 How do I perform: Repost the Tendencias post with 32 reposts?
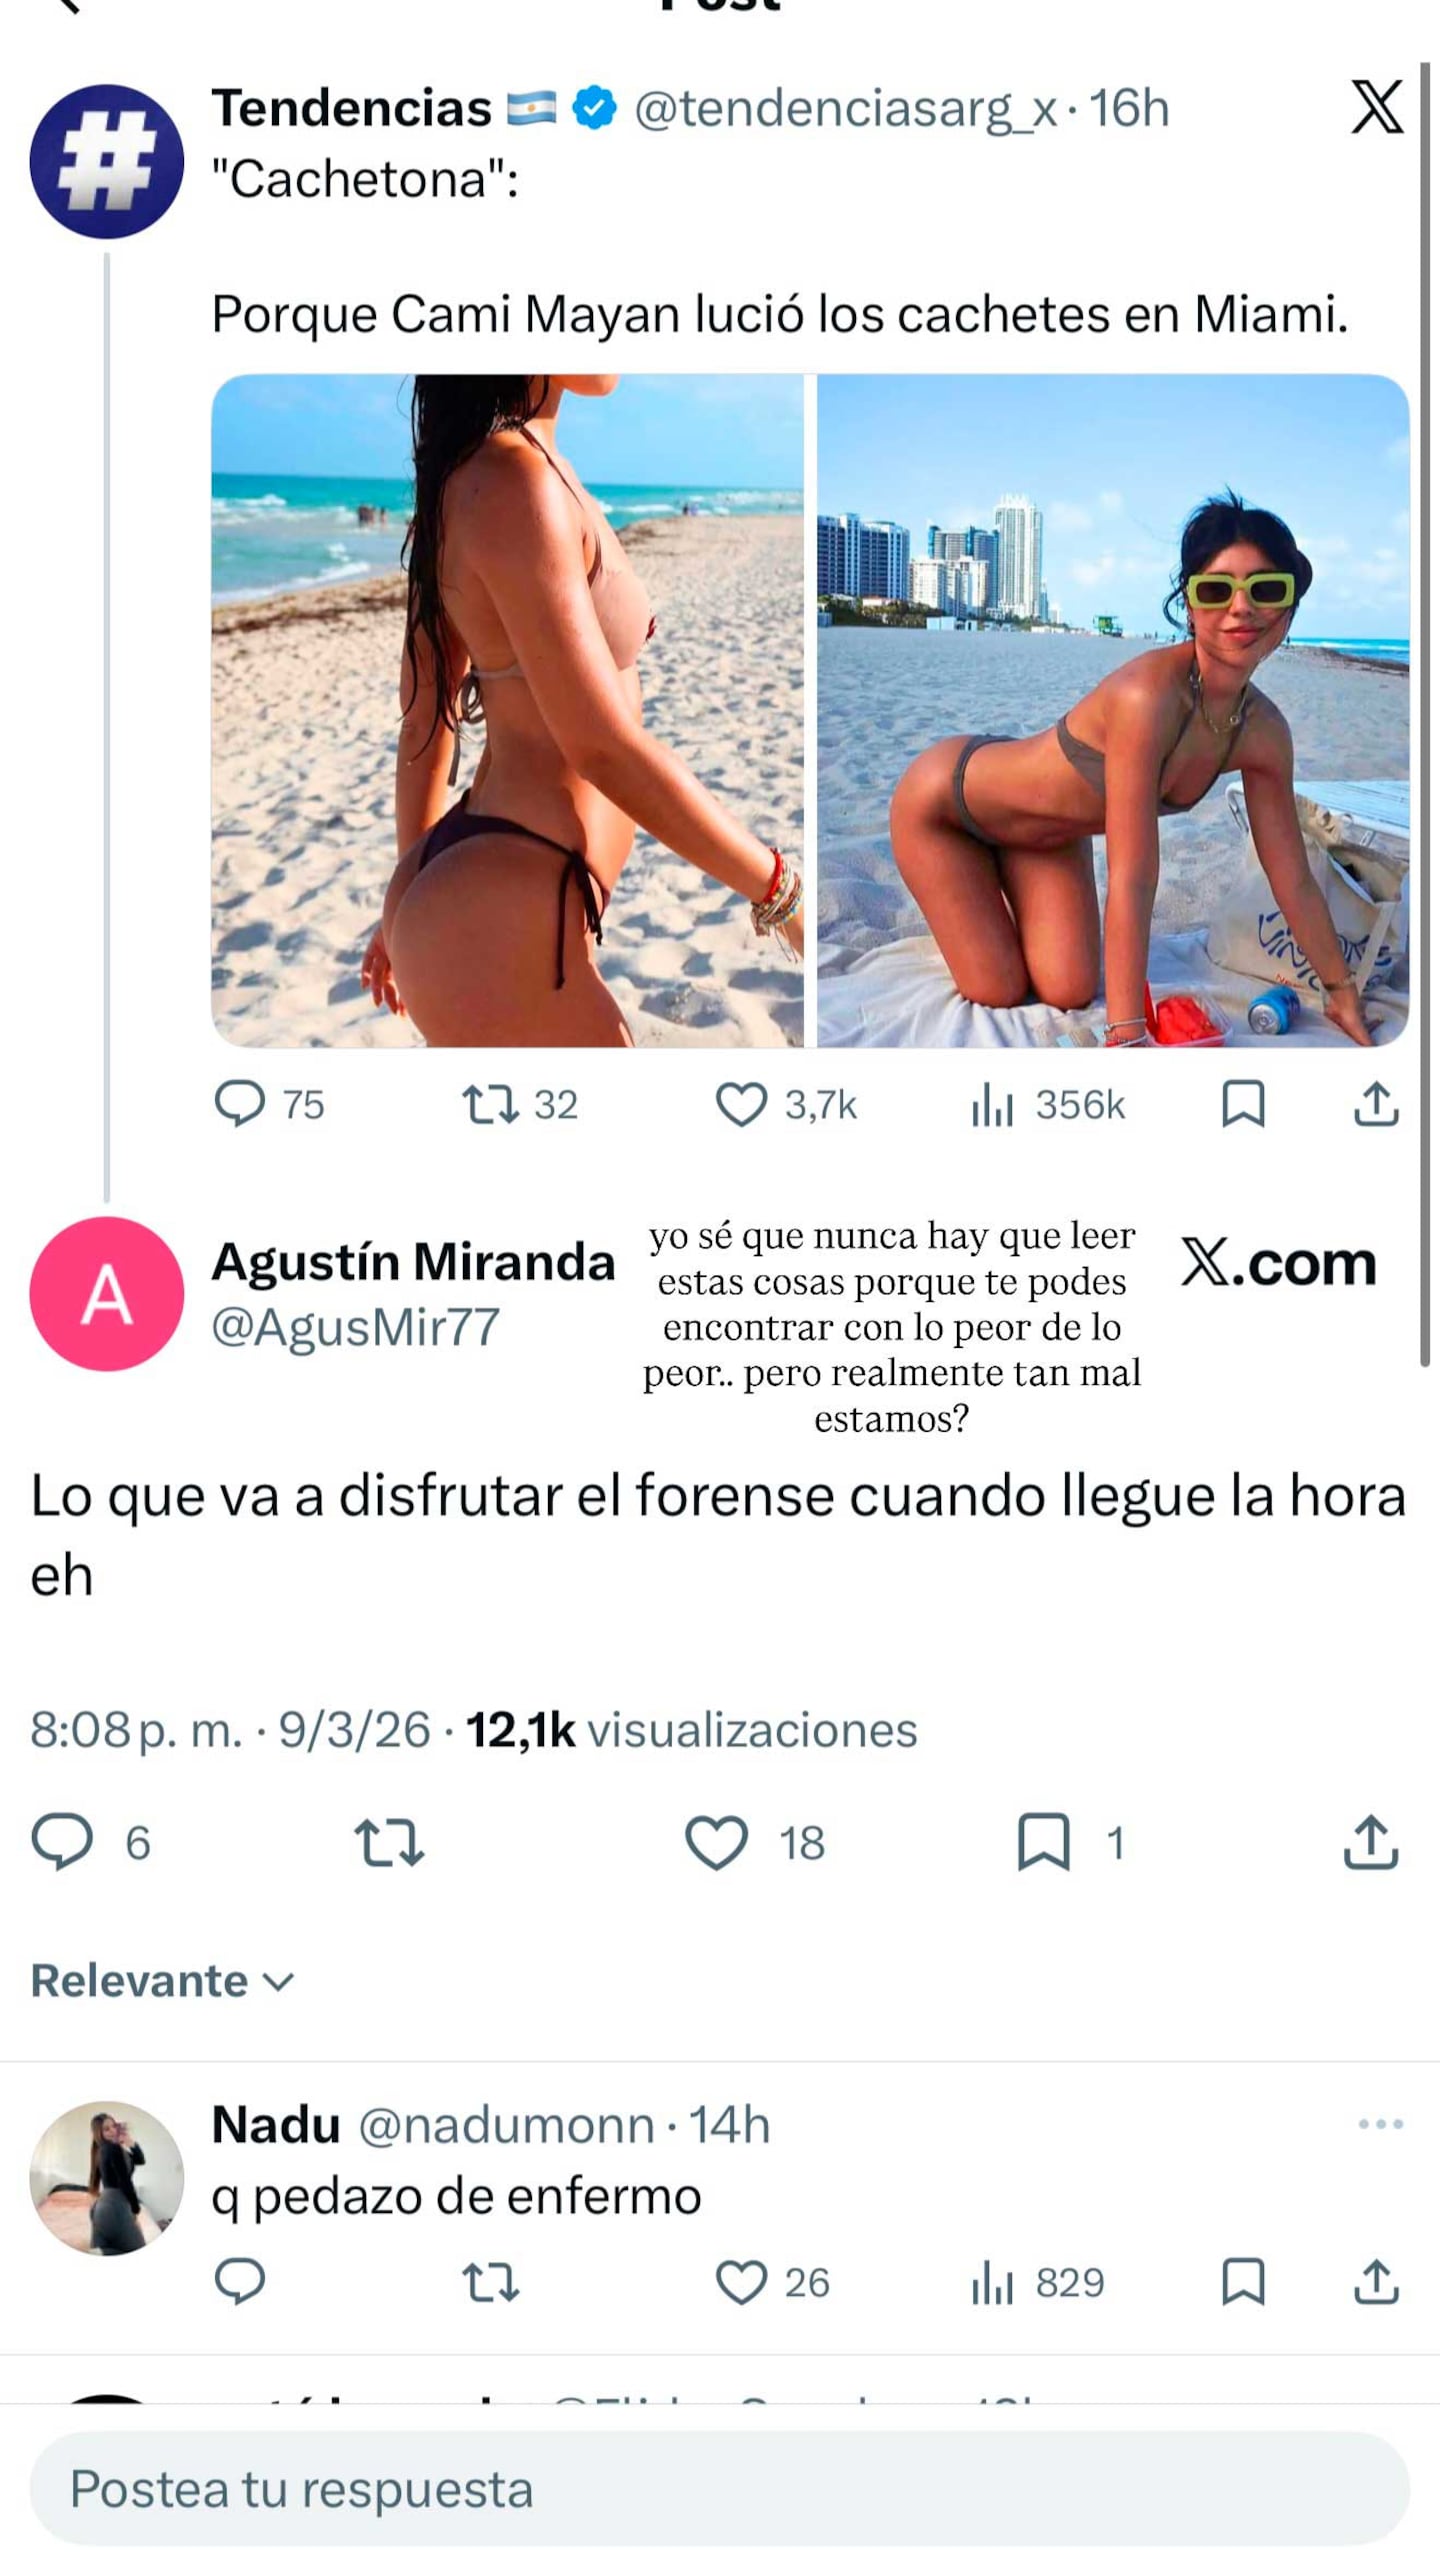pos(490,1105)
